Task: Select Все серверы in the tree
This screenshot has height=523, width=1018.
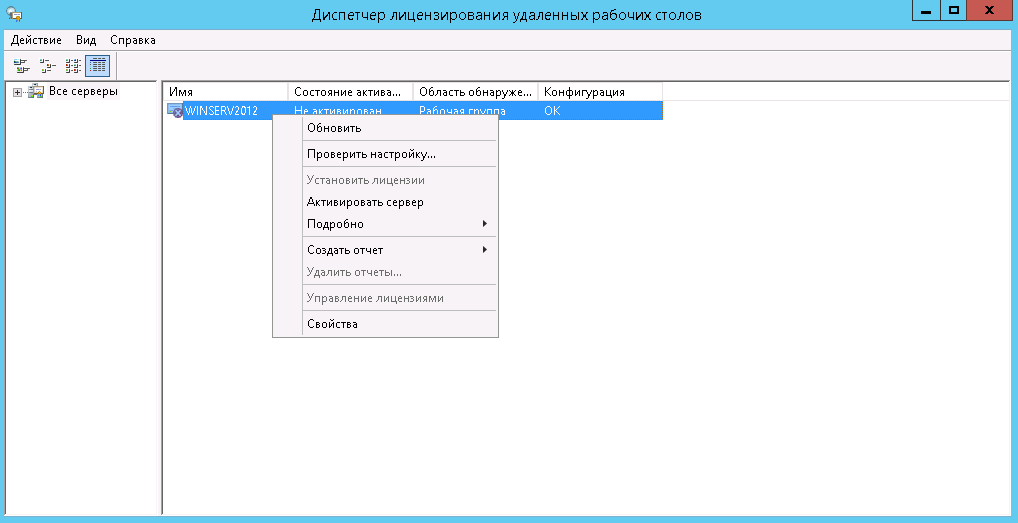Action: [x=83, y=92]
